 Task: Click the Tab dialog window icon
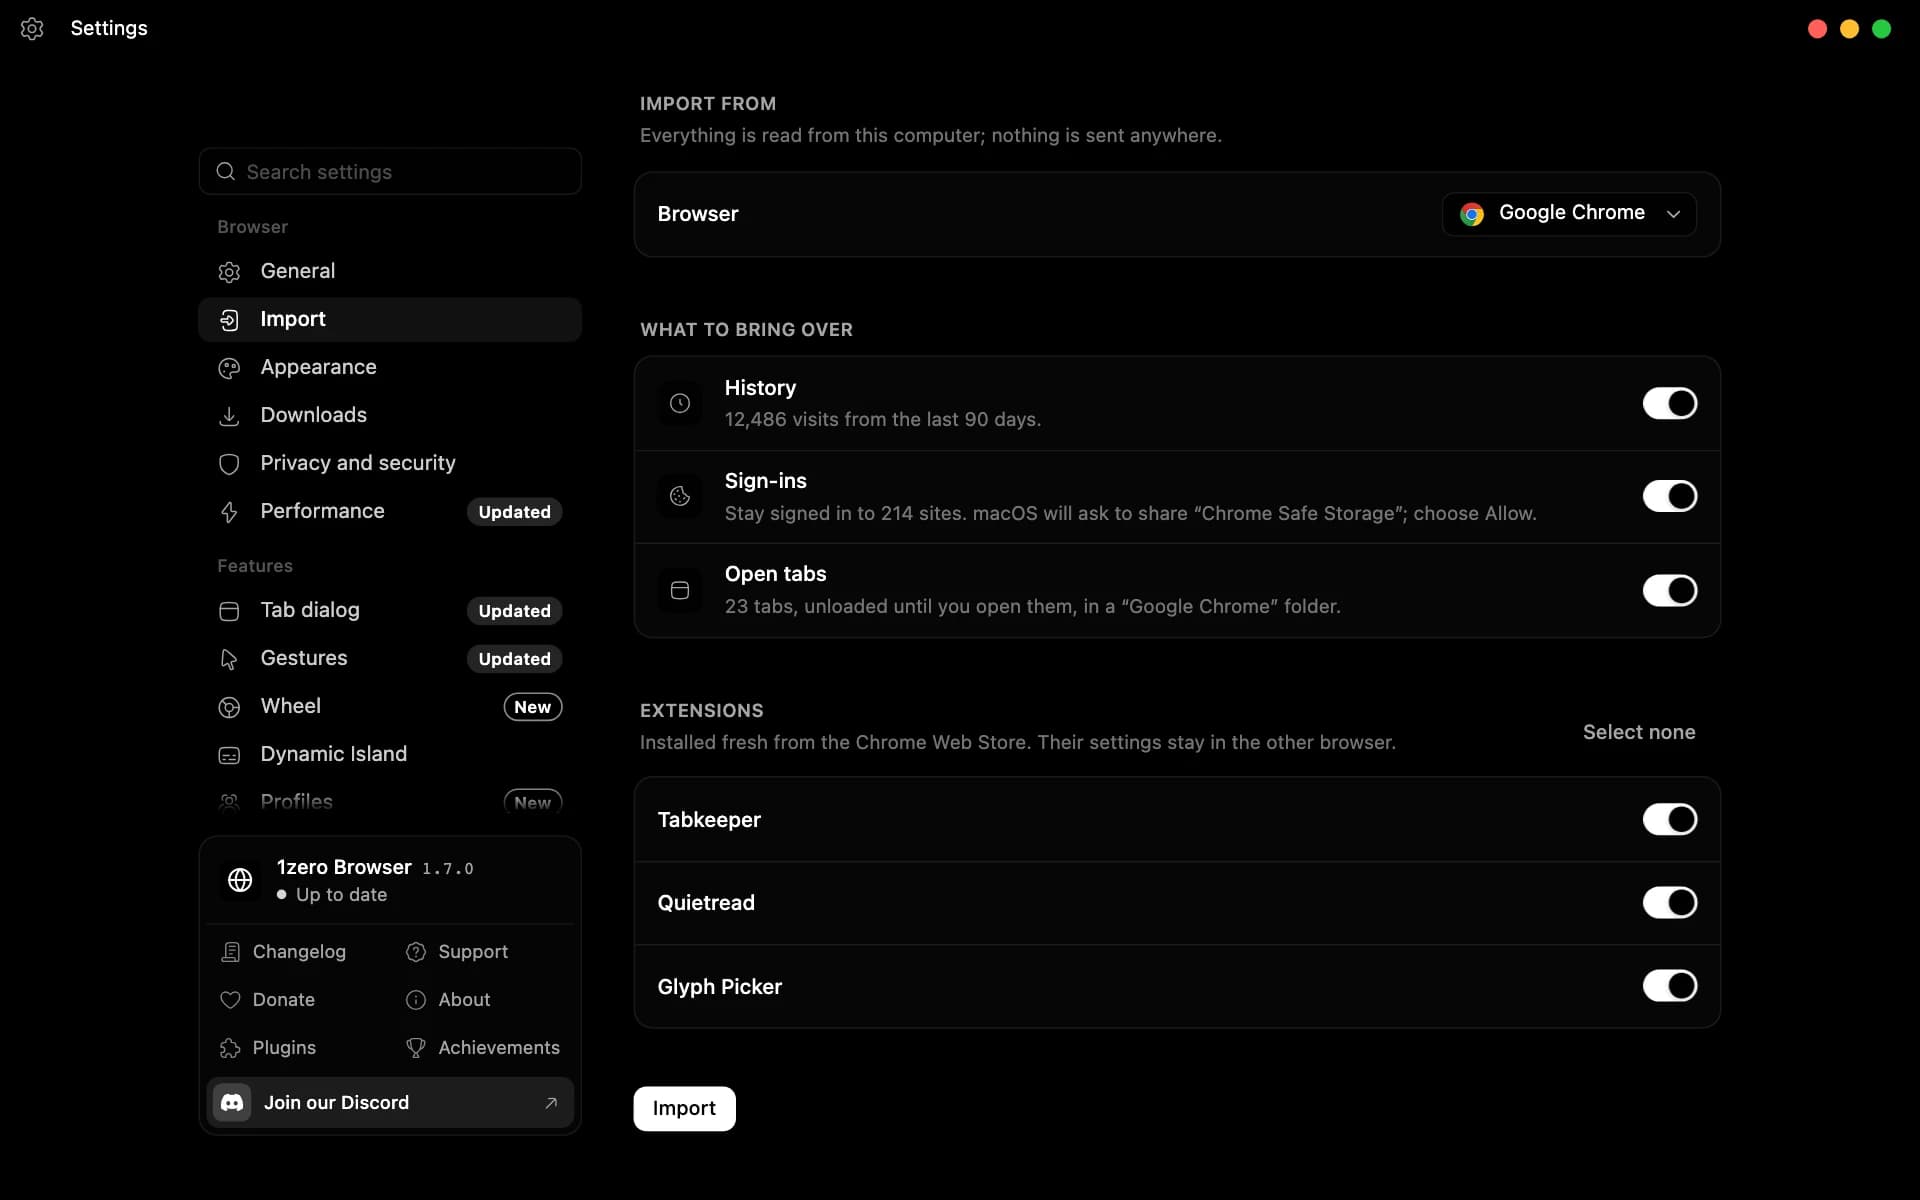229,610
